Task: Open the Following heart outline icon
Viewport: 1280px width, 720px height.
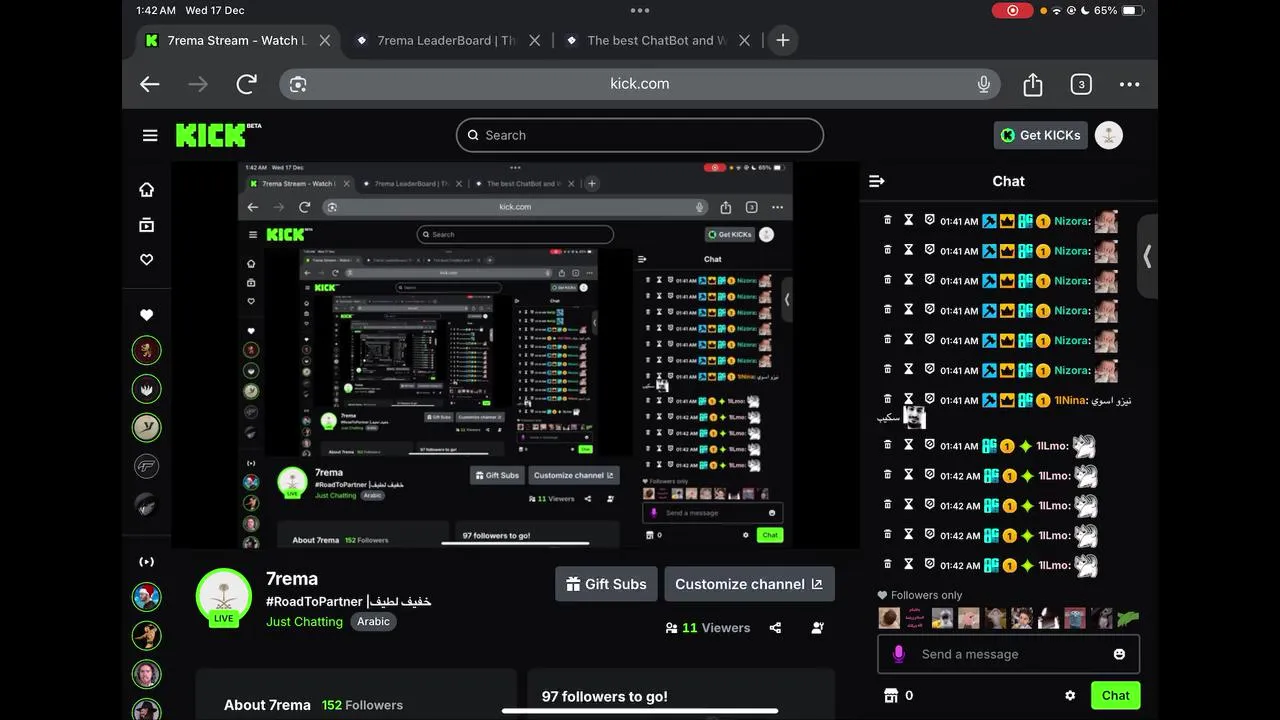Action: coord(147,259)
